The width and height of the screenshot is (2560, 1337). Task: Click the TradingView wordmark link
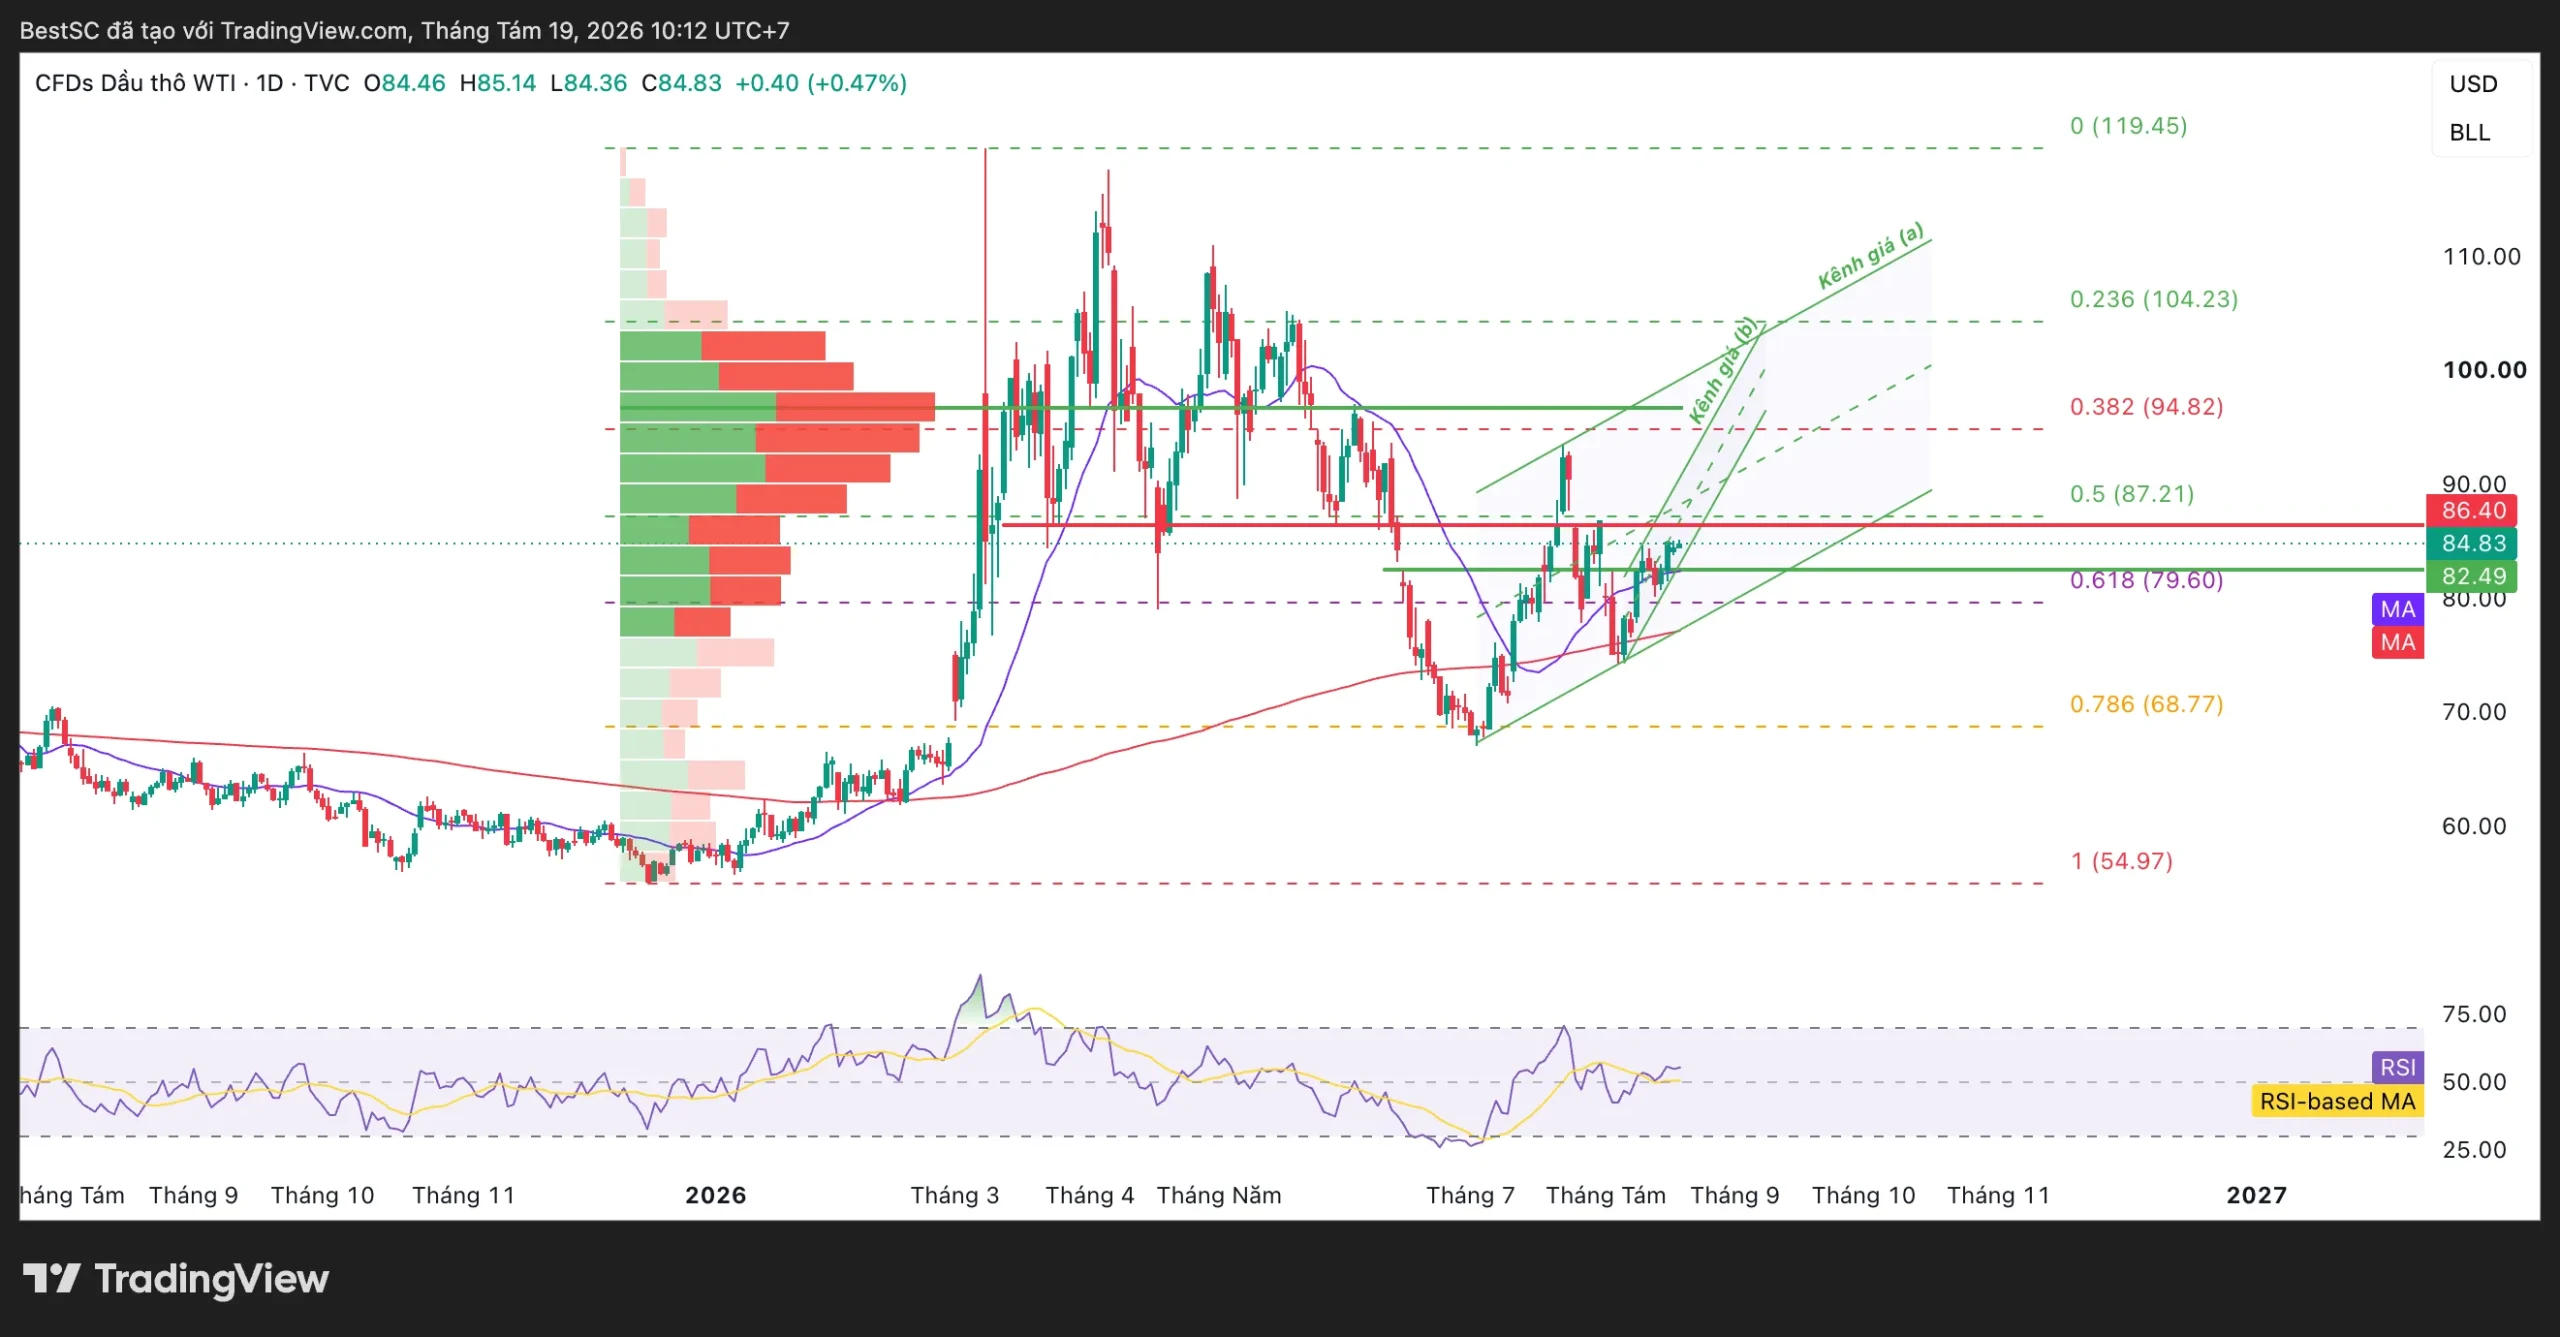click(211, 1279)
